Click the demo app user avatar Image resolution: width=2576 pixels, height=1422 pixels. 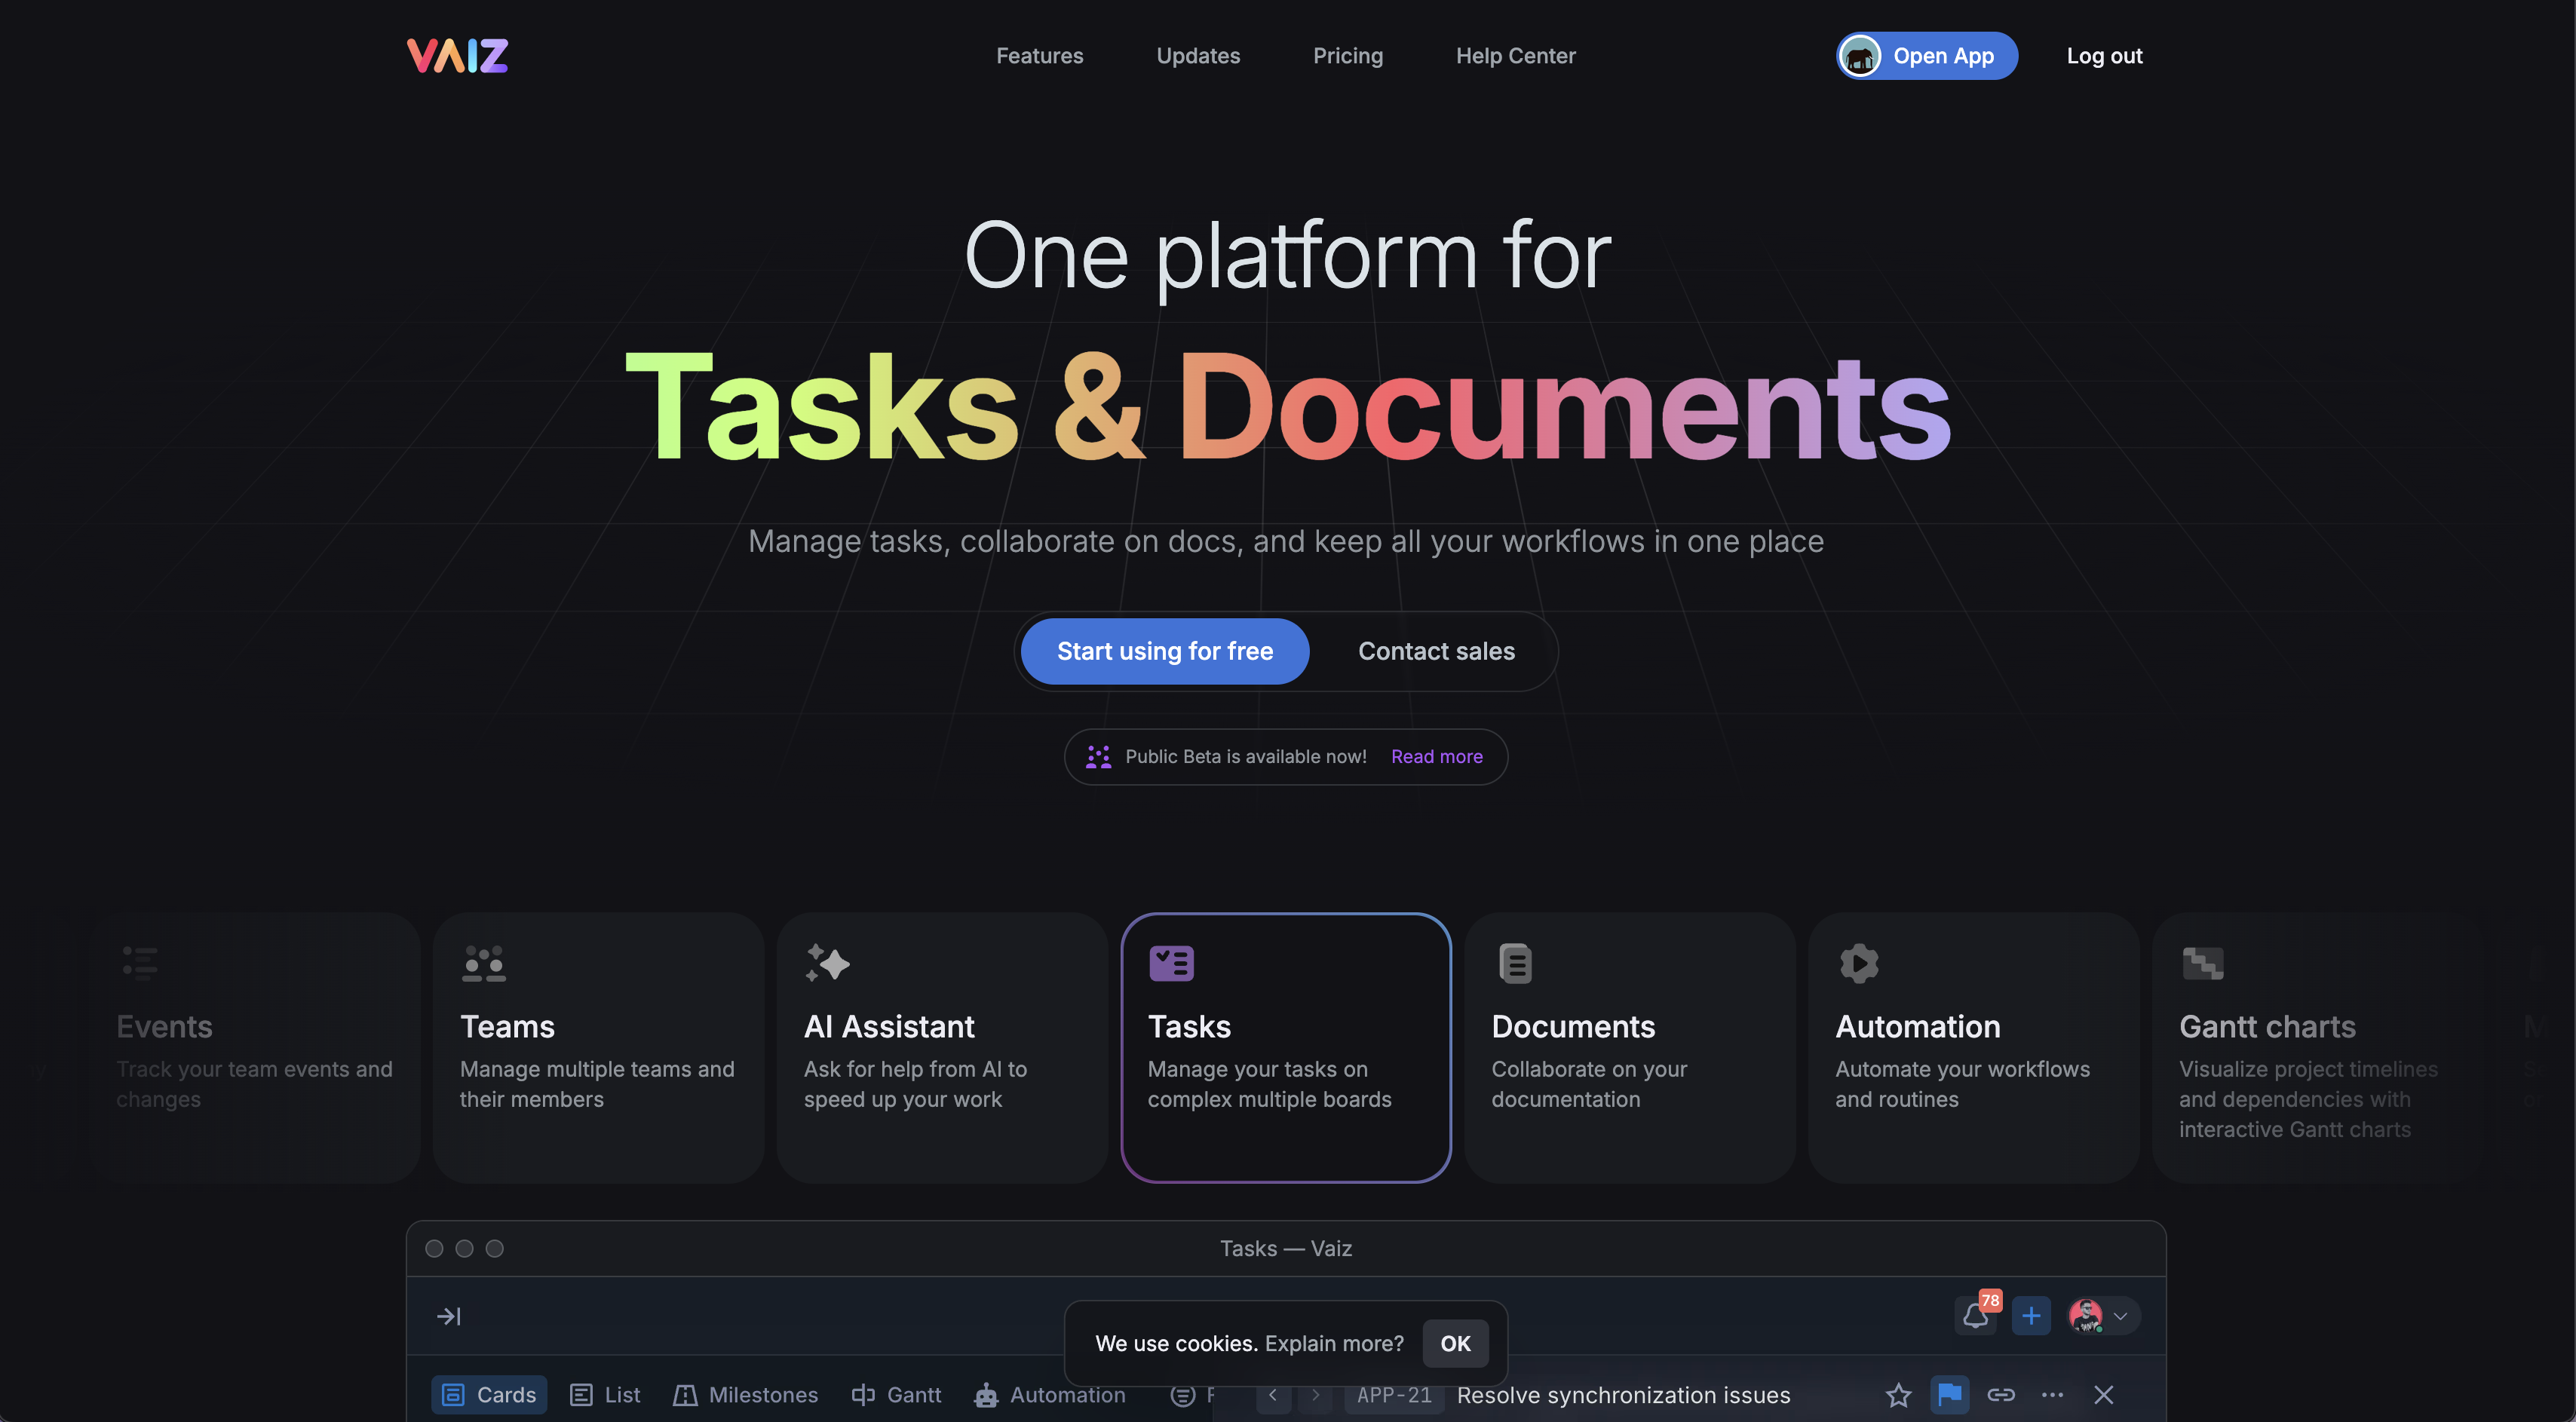2086,1316
